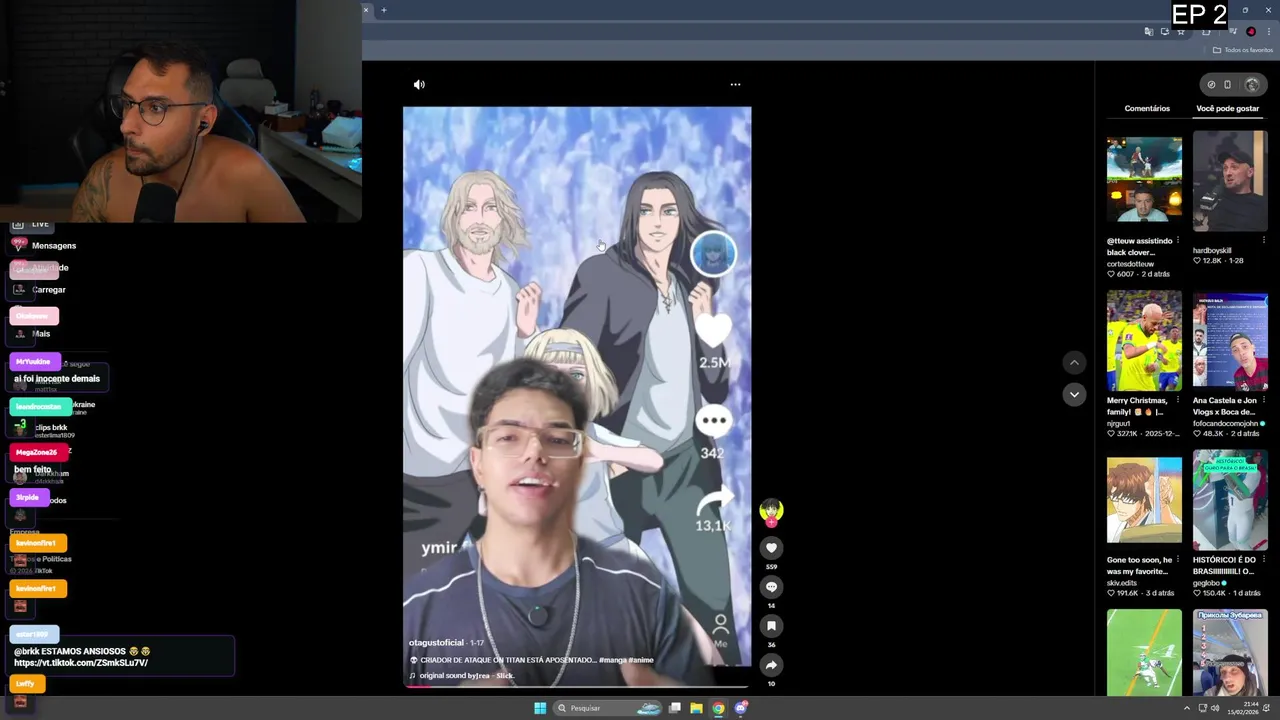Open options menu for Merry Christmas video
Screen dimensions: 1280x720
point(1178,400)
